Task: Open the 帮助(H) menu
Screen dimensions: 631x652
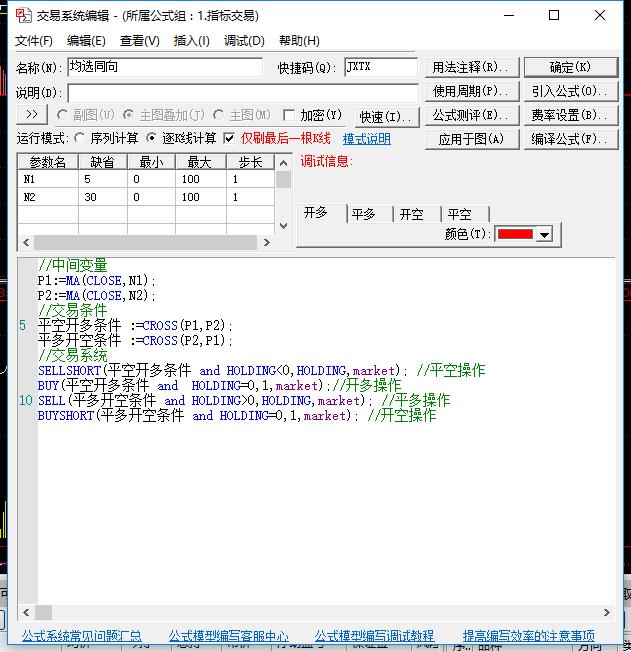Action: [x=299, y=41]
